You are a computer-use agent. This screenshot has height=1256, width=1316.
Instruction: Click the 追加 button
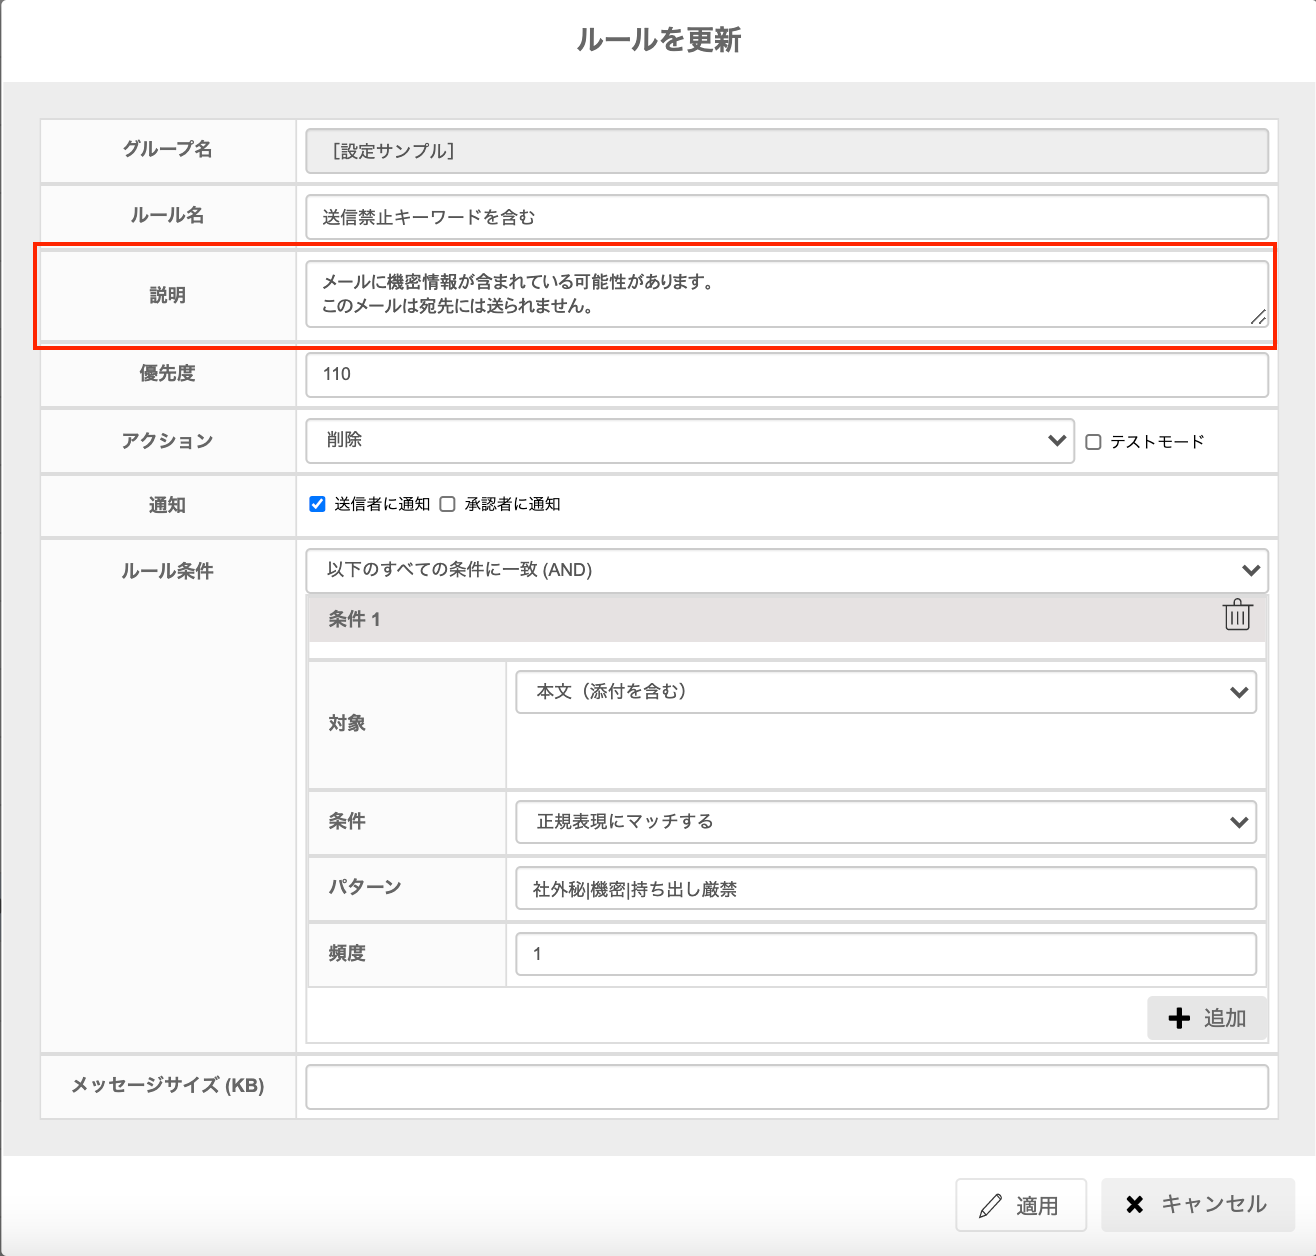(x=1207, y=1018)
